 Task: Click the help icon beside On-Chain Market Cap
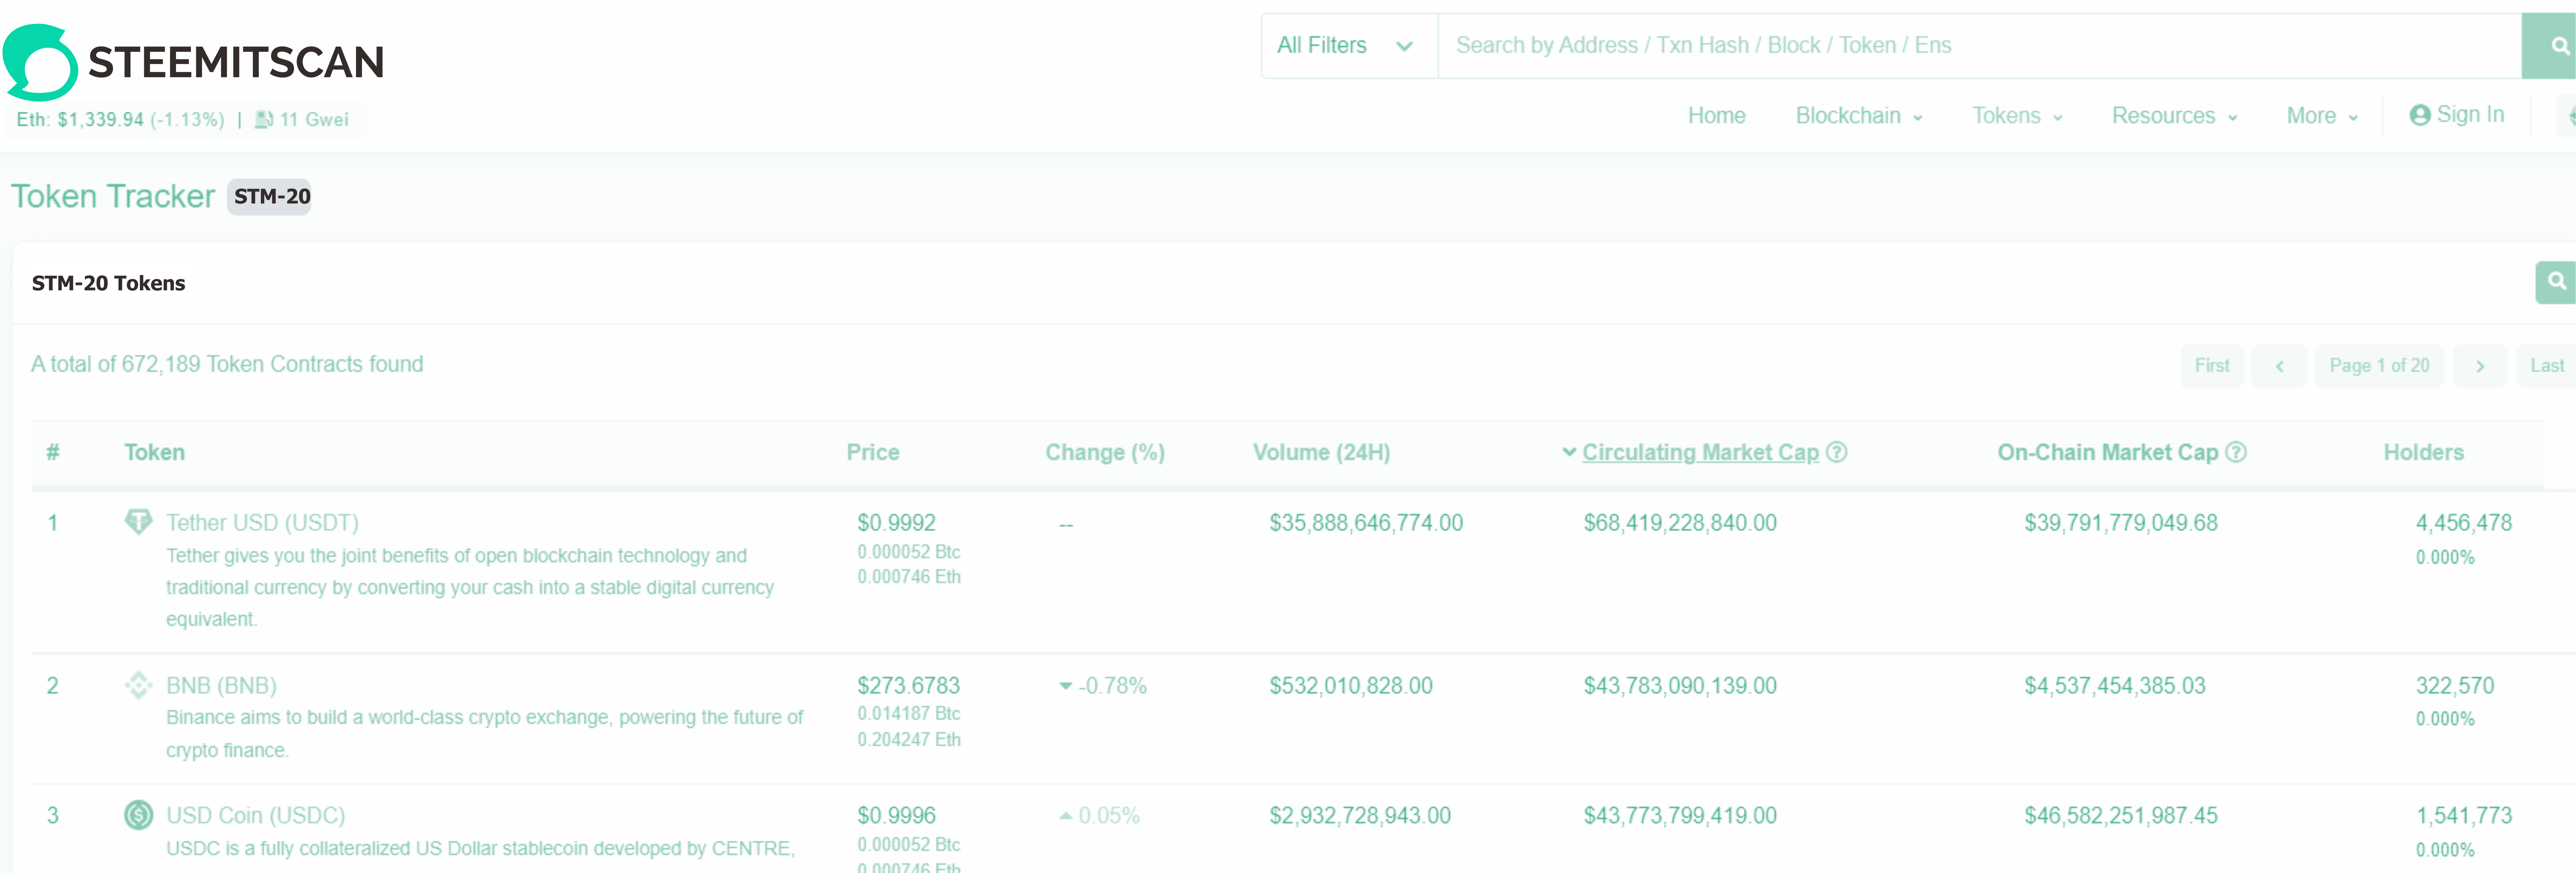[x=2236, y=452]
